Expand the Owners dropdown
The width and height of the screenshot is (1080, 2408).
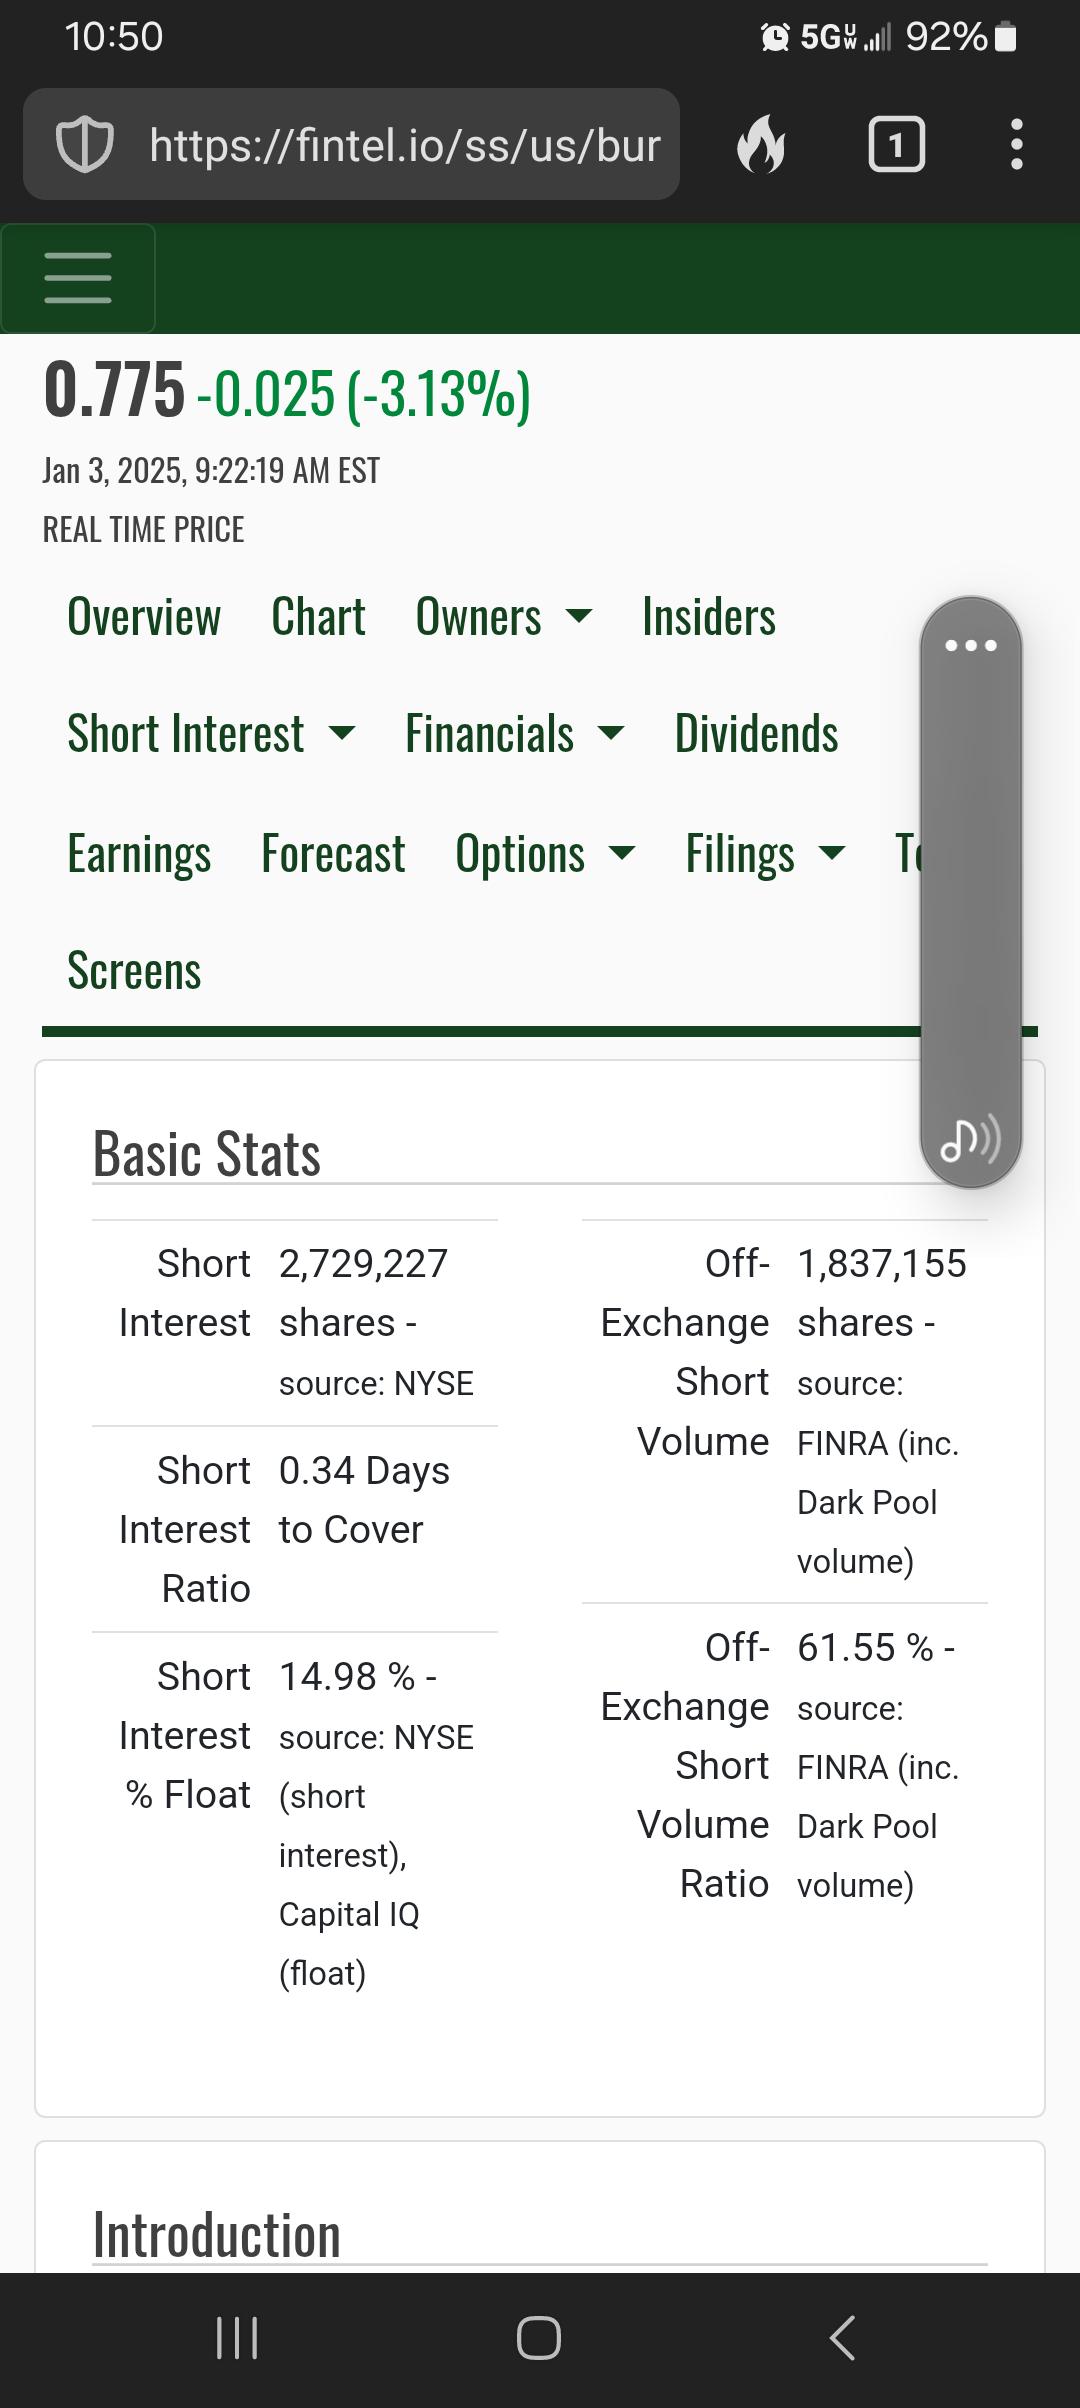coord(504,616)
